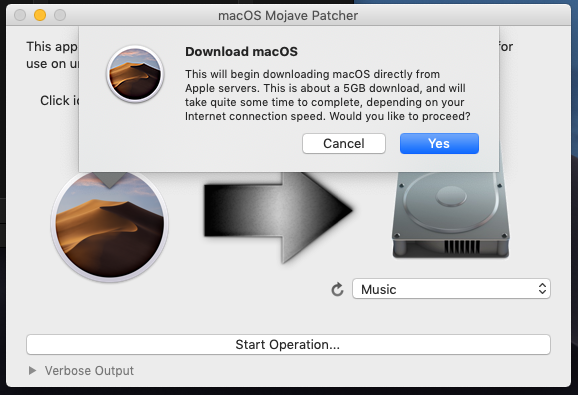Refresh the volume list with the reload icon
The width and height of the screenshot is (578, 395).
click(337, 290)
